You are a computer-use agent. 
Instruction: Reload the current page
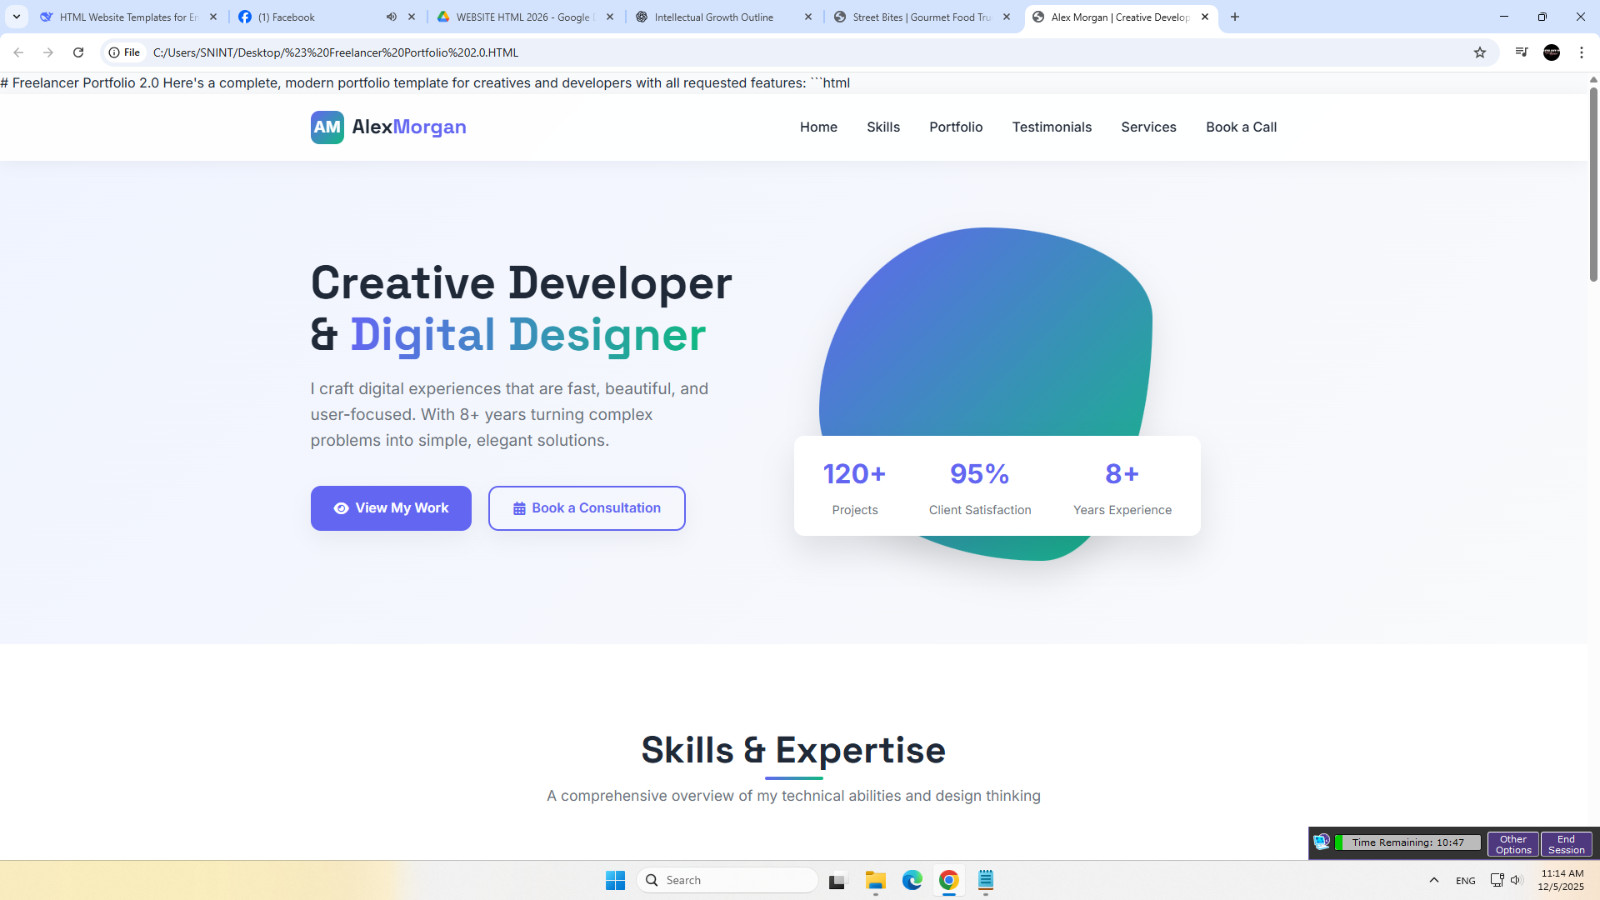[x=78, y=52]
